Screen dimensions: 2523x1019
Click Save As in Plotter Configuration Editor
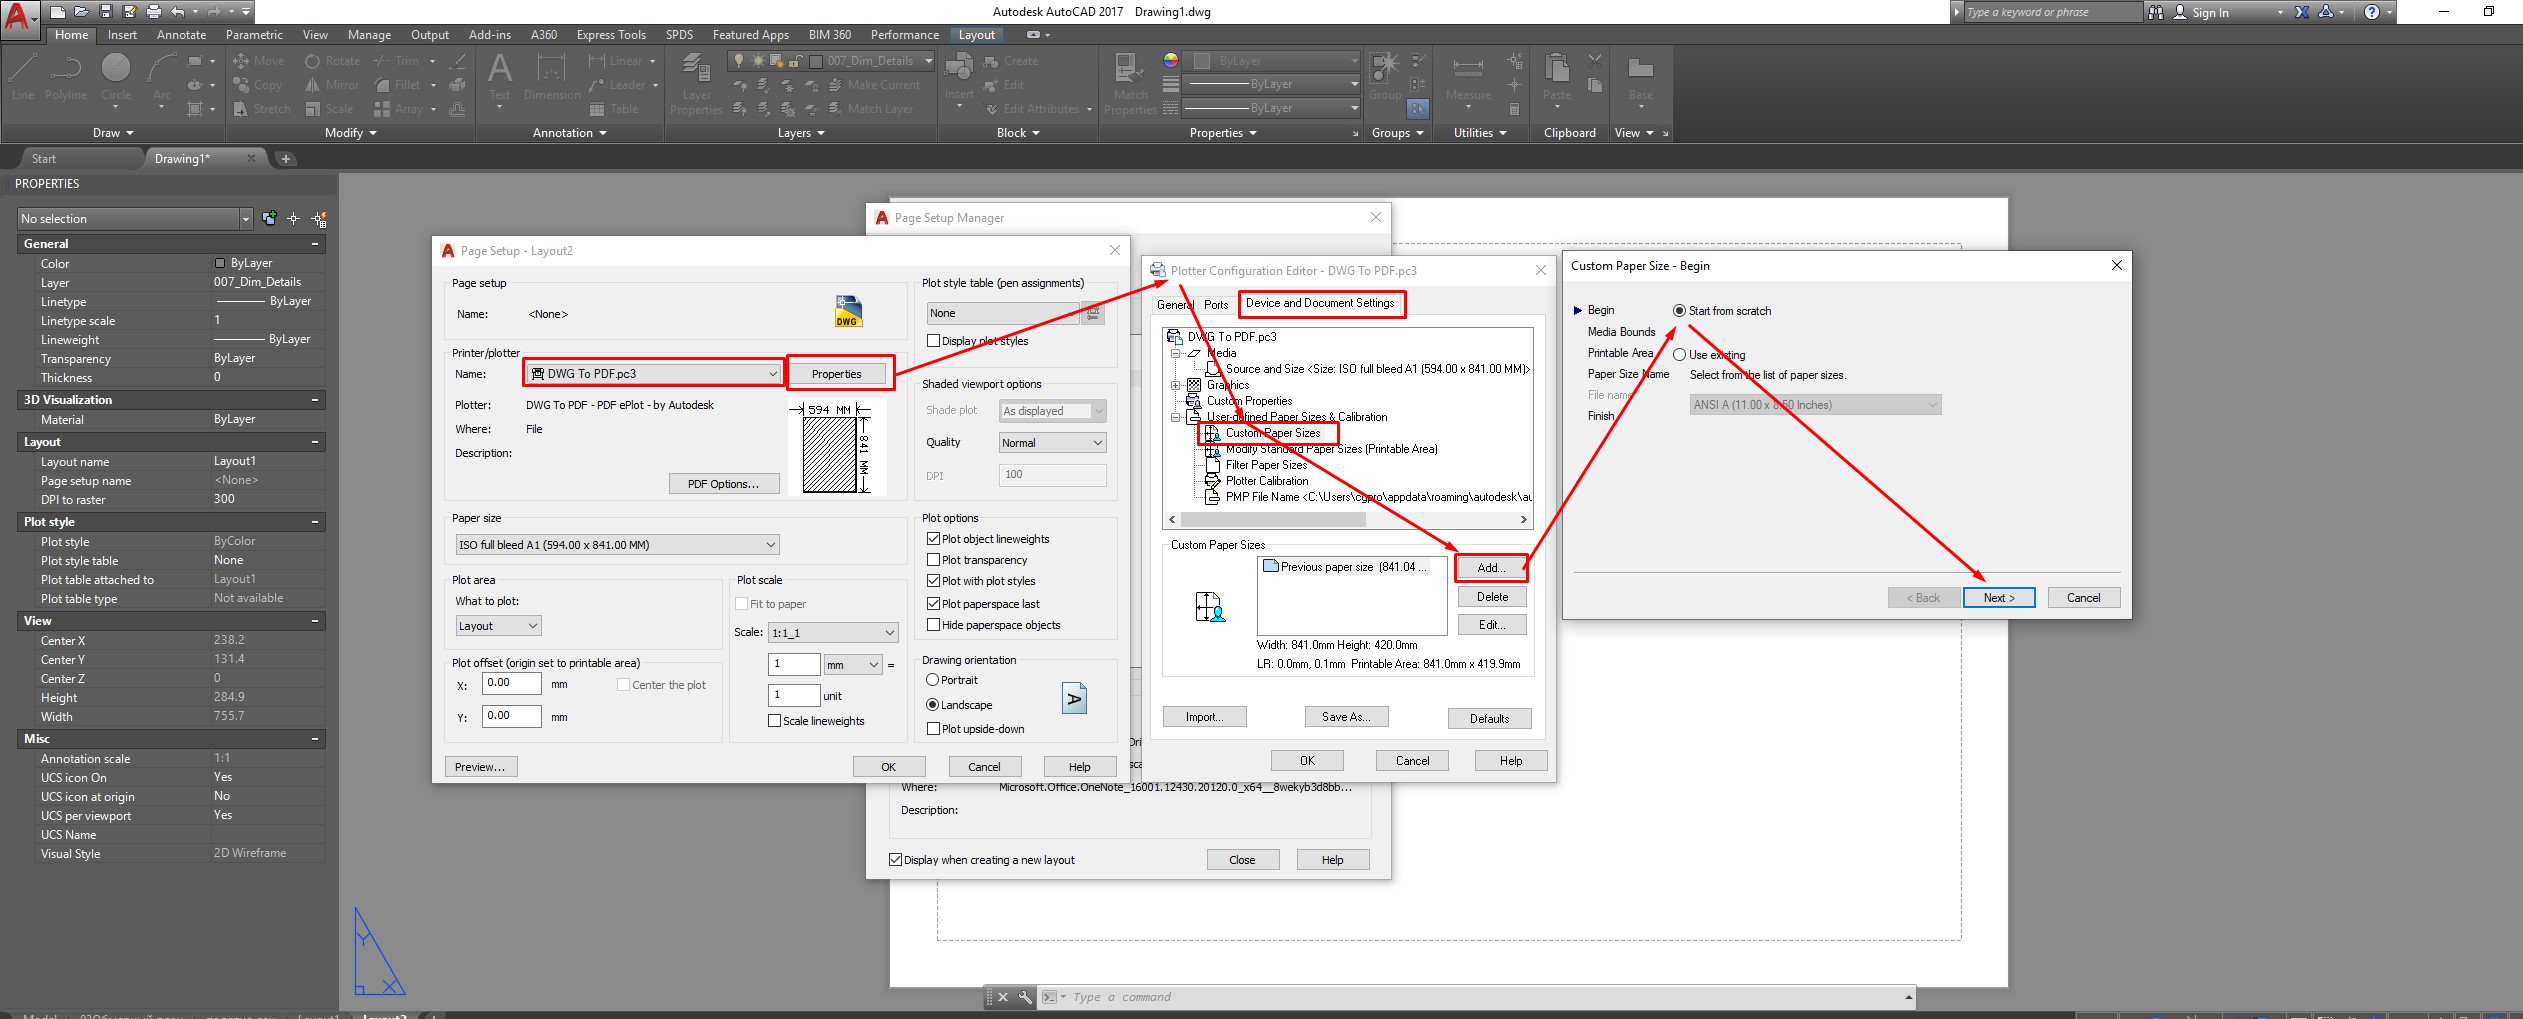click(x=1345, y=717)
